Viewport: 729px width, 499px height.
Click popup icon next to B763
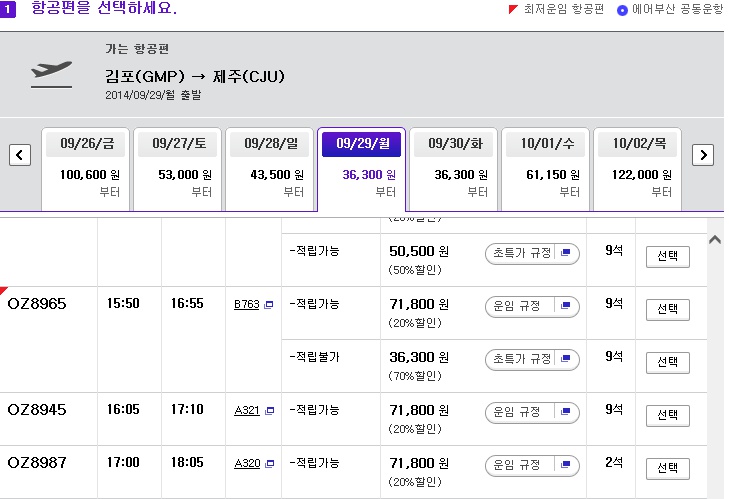coord(269,305)
